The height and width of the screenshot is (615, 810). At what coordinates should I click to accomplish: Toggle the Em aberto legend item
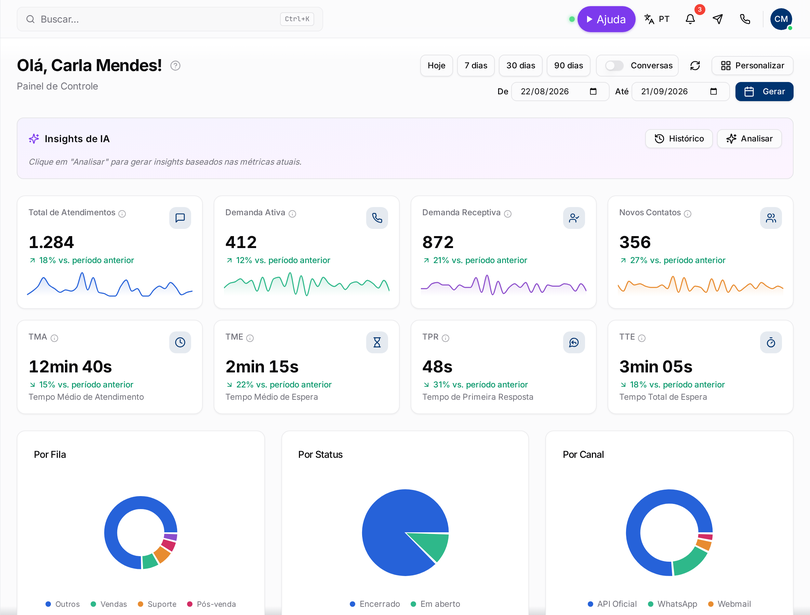(435, 604)
